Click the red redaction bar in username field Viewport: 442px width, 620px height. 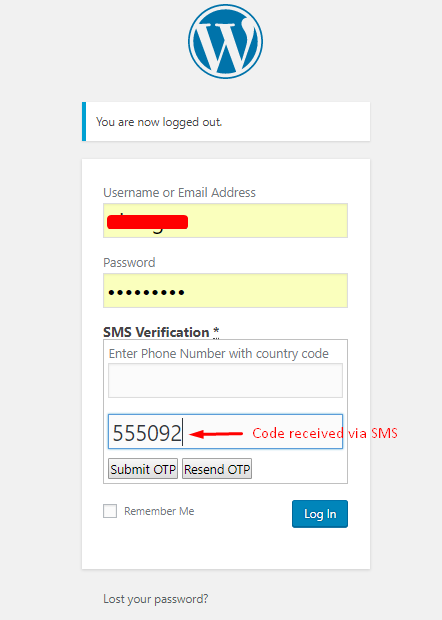click(x=147, y=222)
